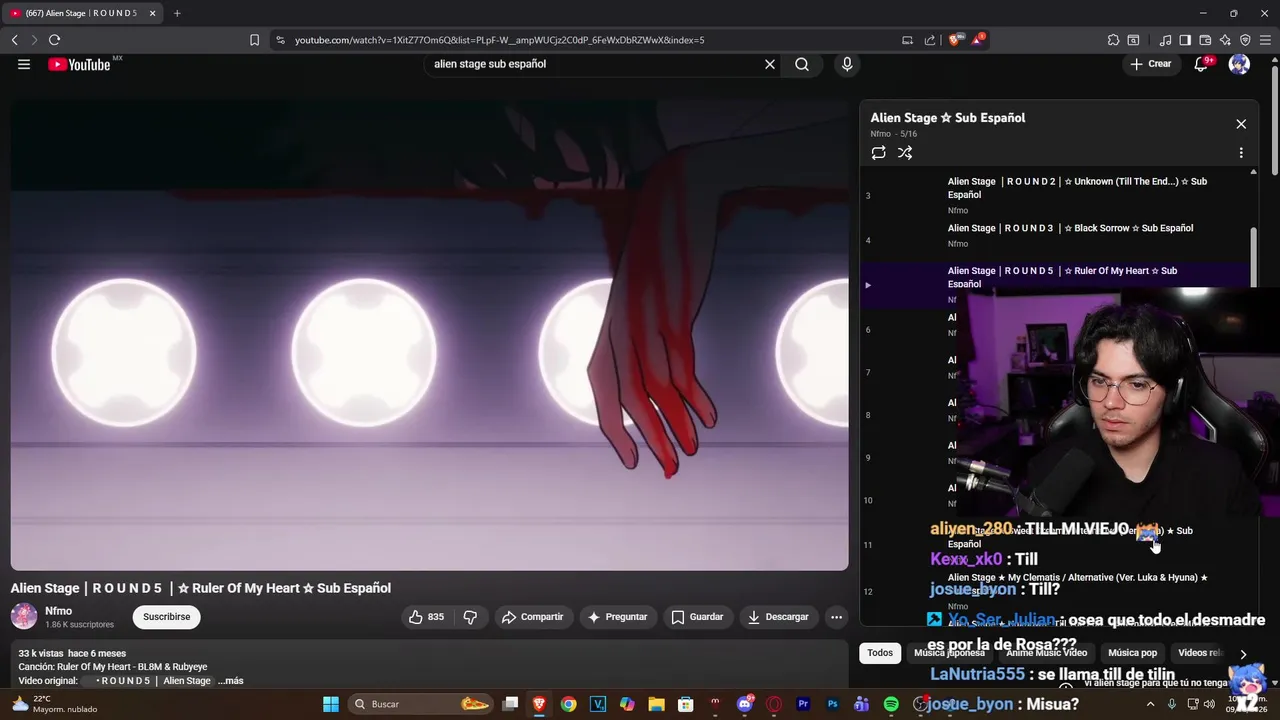
Task: Toggle playlist shuffle
Action: click(905, 153)
